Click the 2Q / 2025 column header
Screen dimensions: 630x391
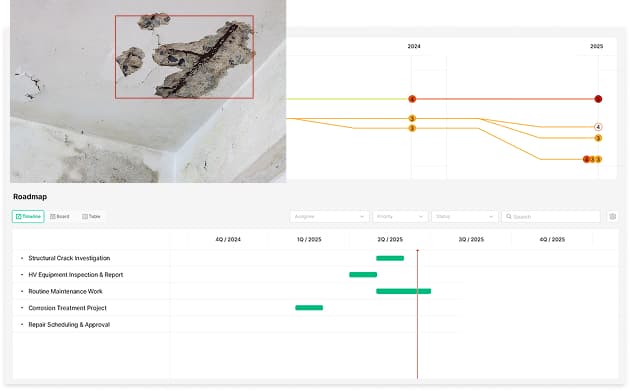pyautogui.click(x=390, y=239)
